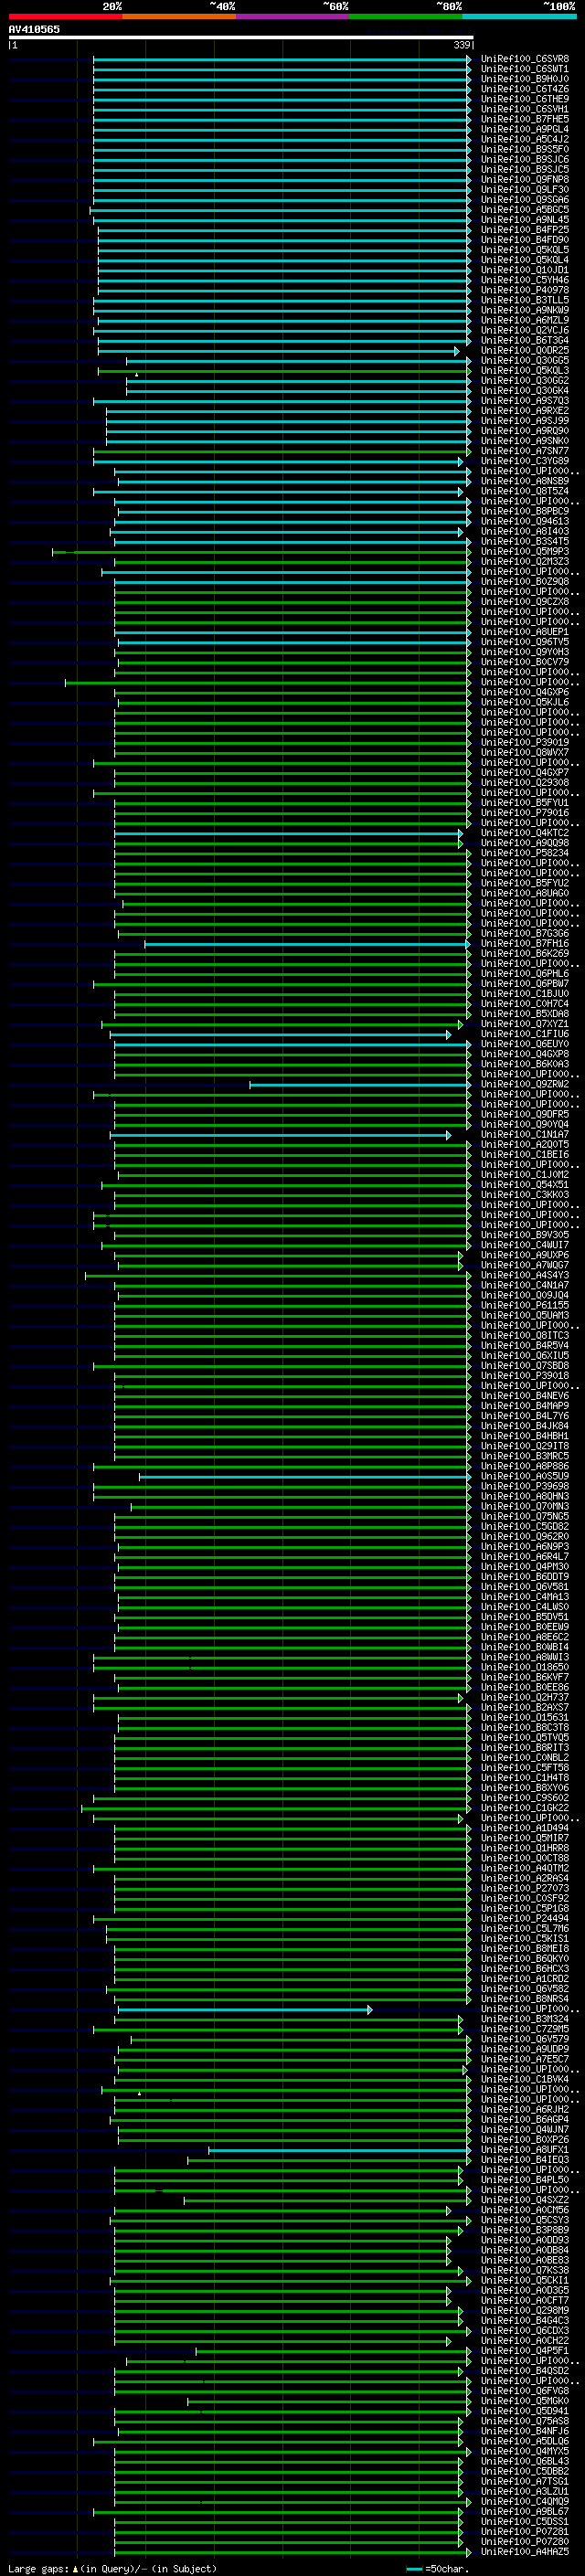Open hit UniRef100_Q6FVG8

point(525,2391)
